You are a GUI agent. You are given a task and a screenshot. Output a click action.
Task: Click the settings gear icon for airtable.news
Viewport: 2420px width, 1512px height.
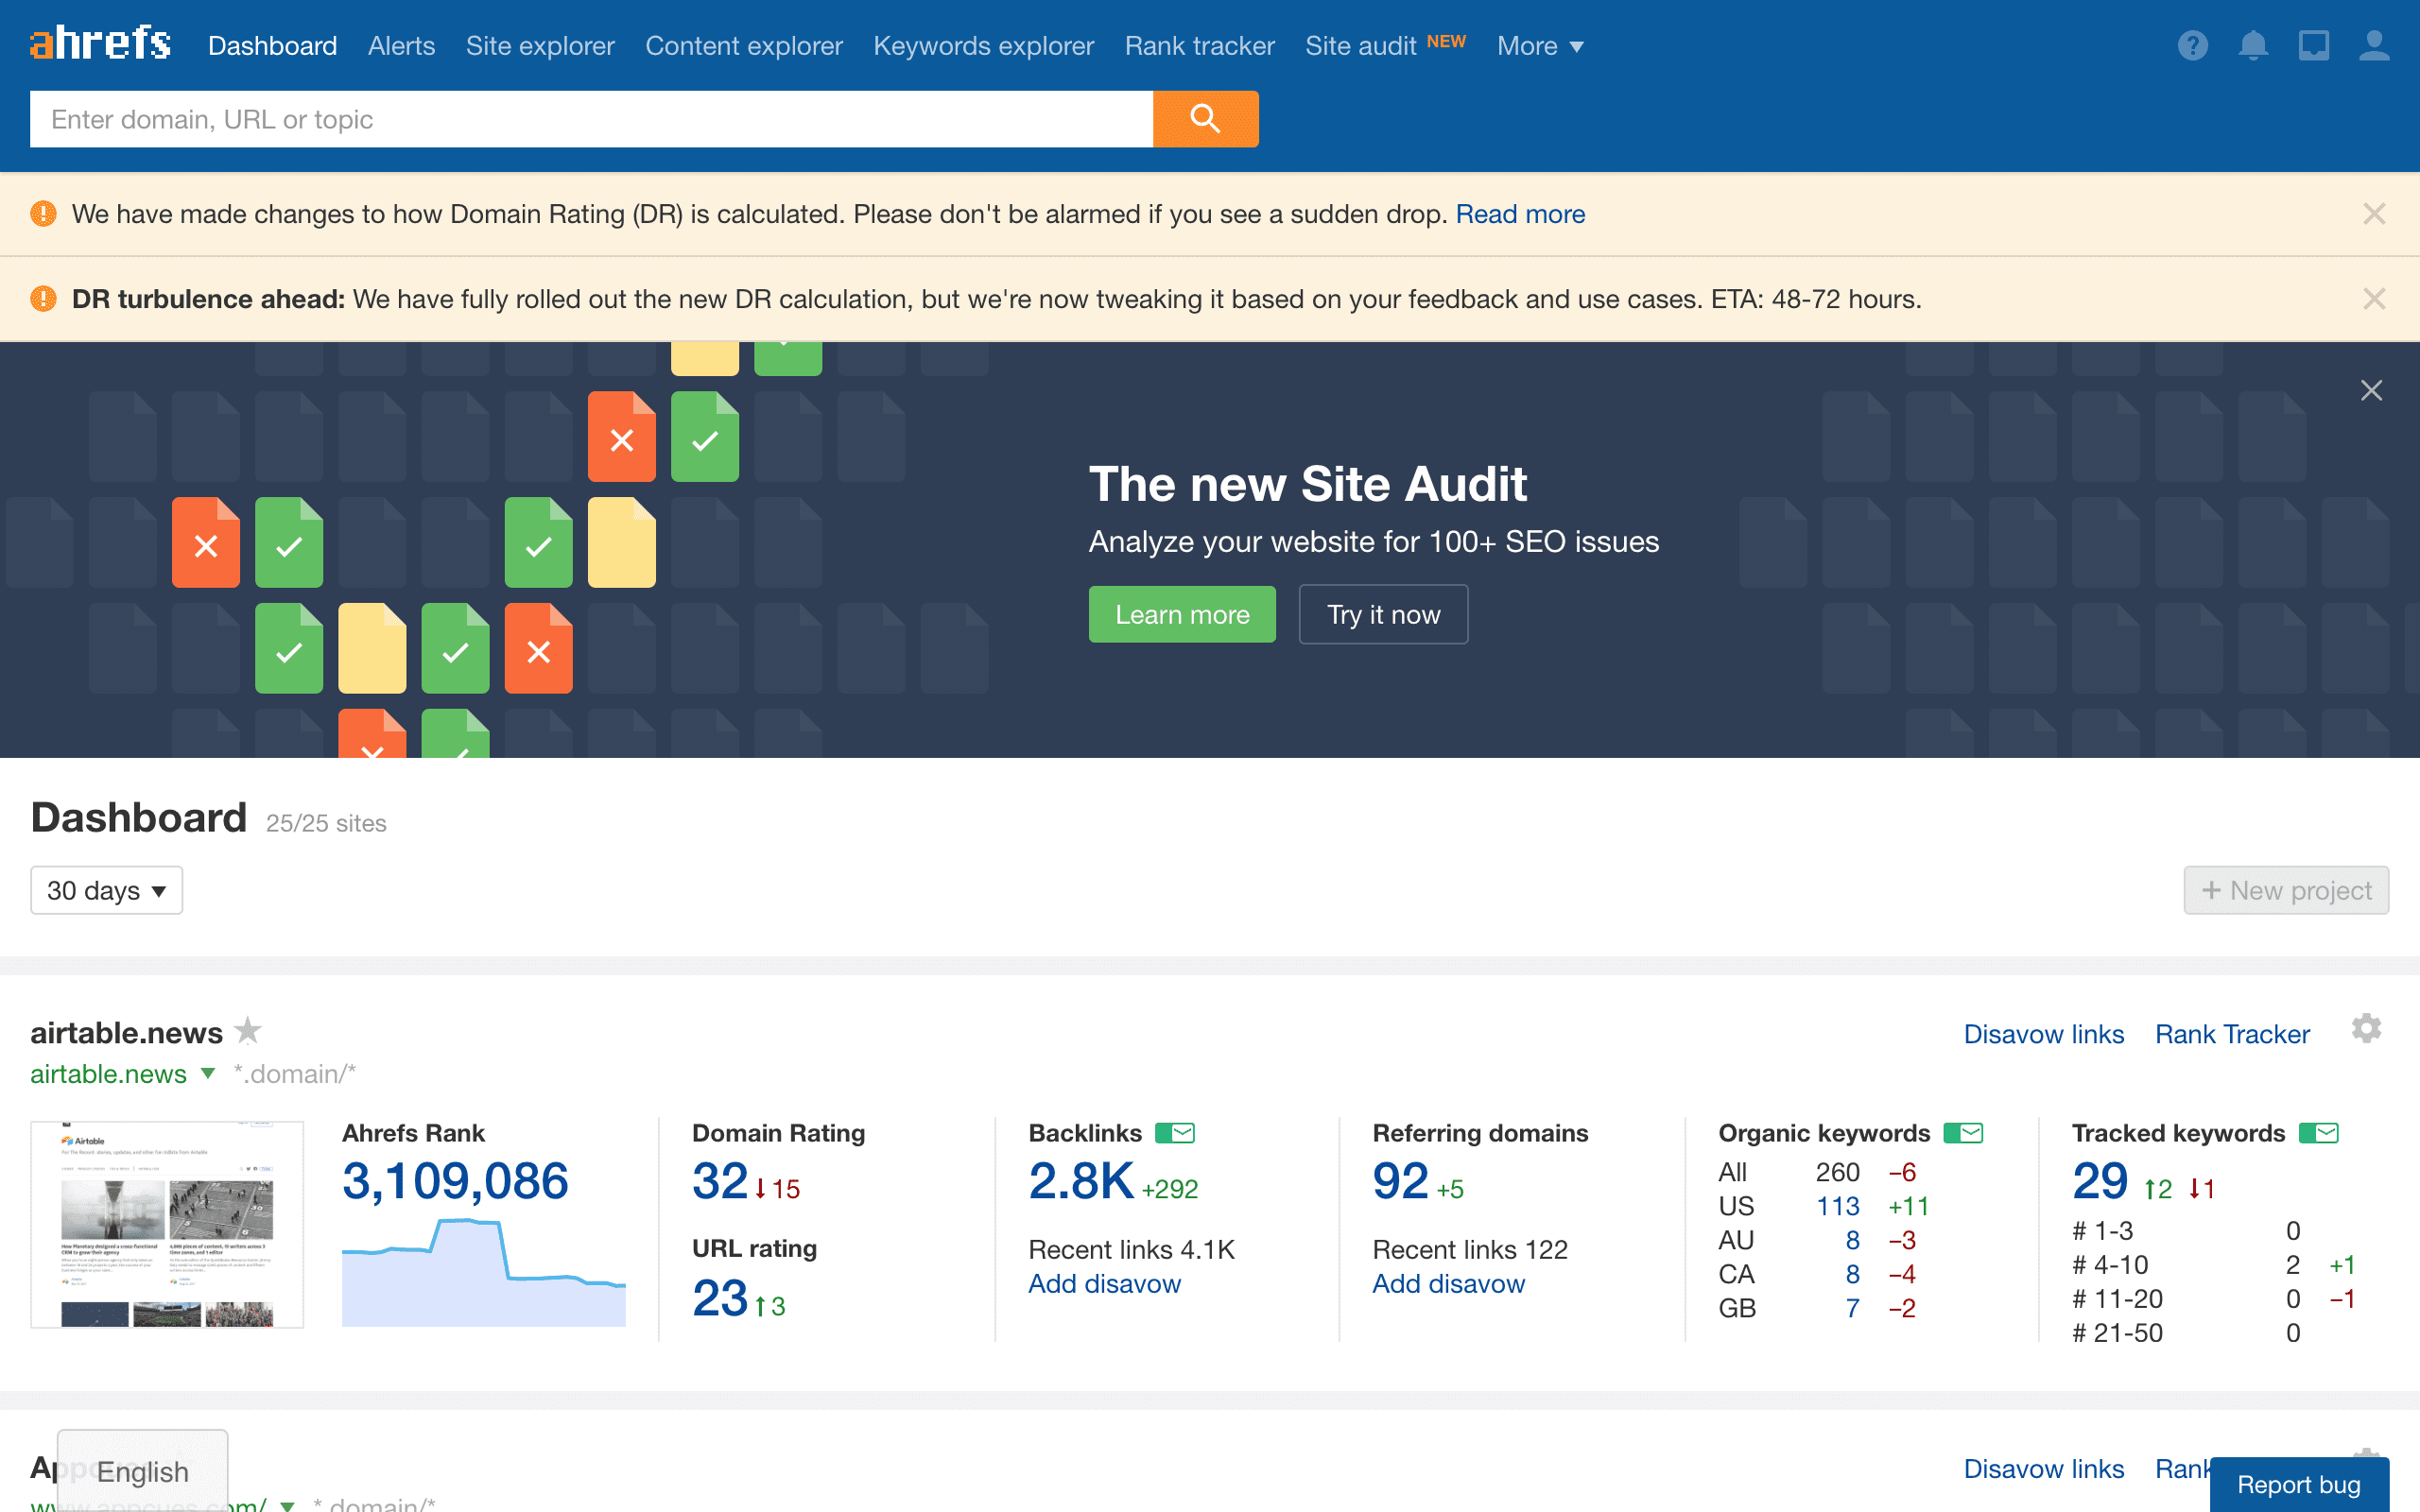(x=2366, y=1028)
